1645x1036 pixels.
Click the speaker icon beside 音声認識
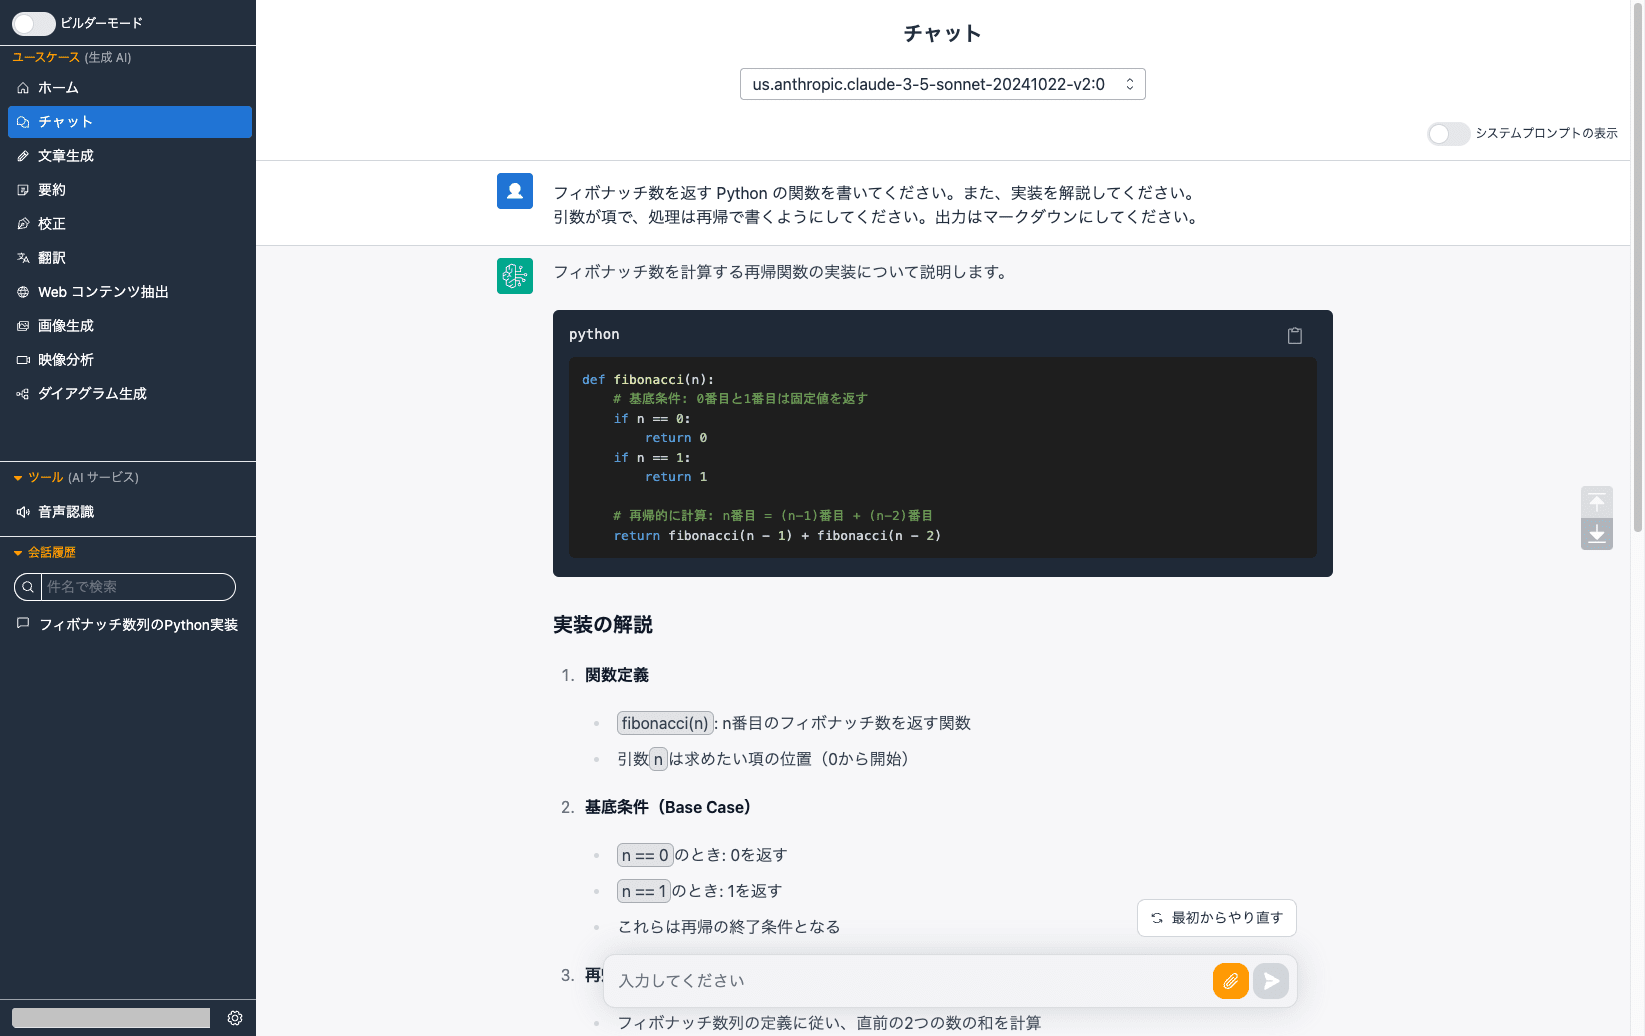tap(23, 512)
